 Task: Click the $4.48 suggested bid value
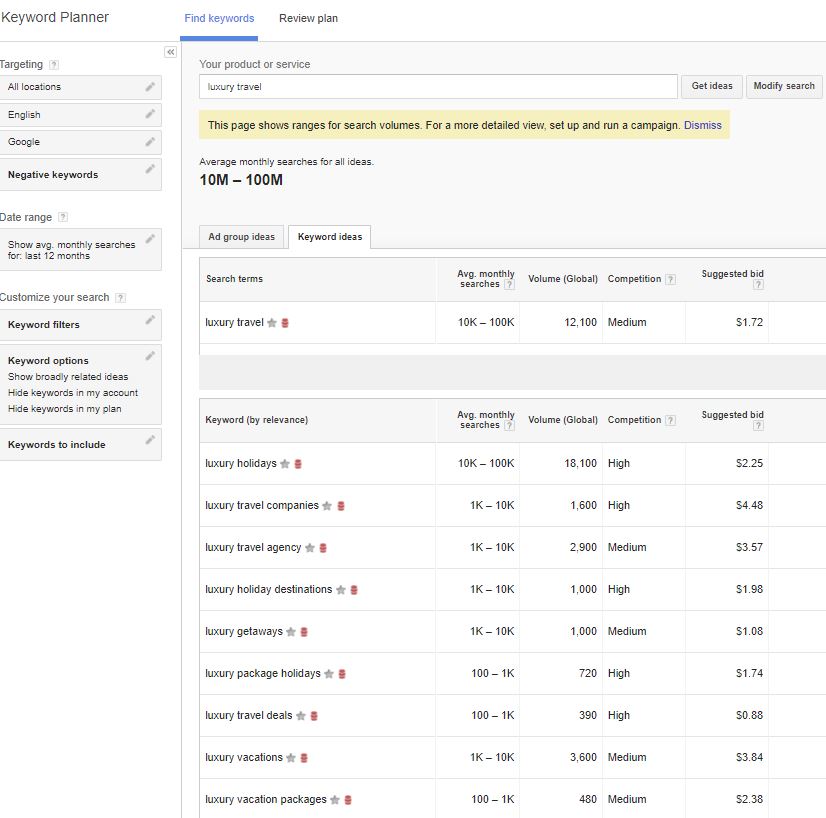749,506
